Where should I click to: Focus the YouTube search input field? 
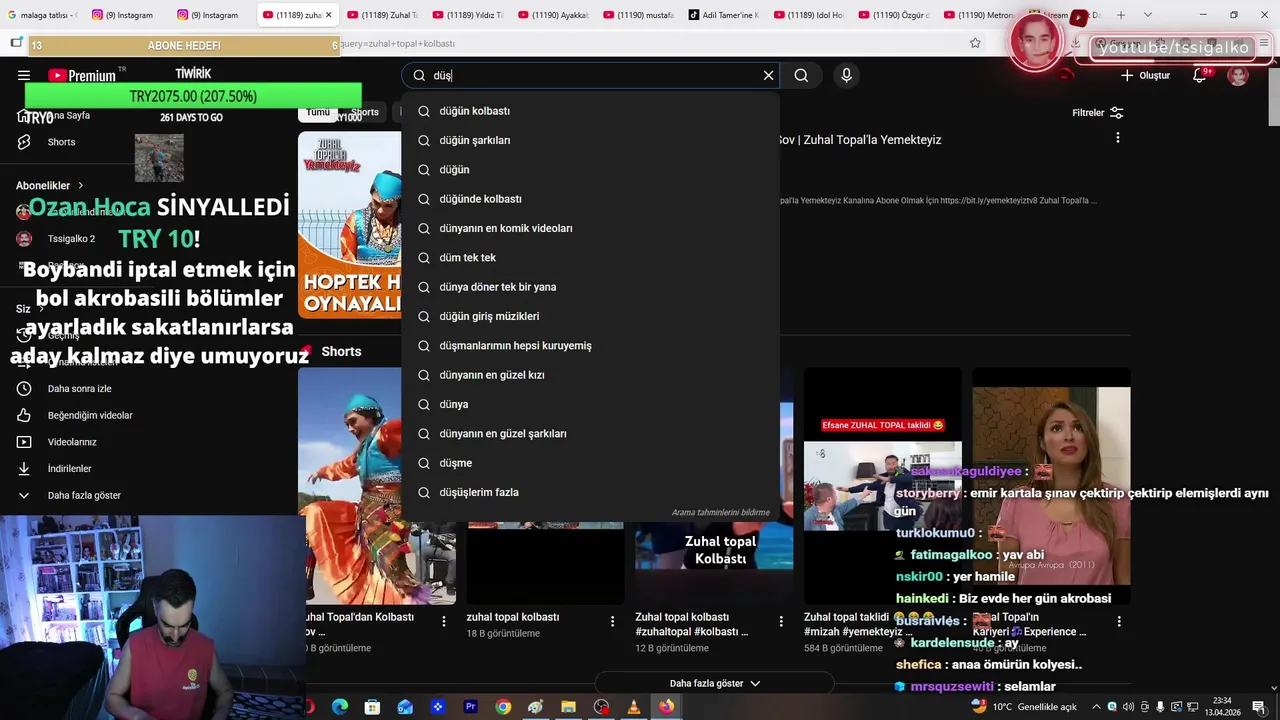tap(590, 75)
